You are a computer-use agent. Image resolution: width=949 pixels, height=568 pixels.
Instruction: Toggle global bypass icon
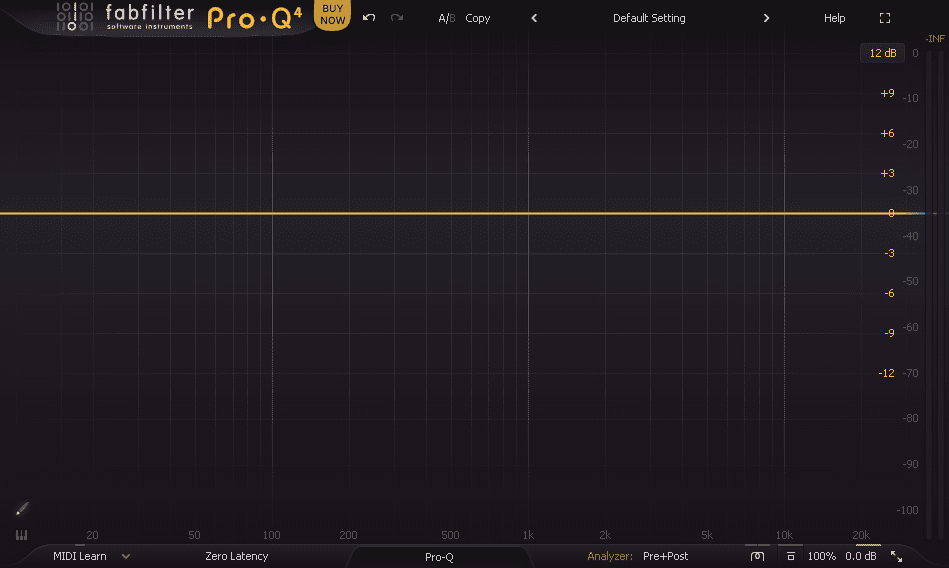tap(790, 556)
